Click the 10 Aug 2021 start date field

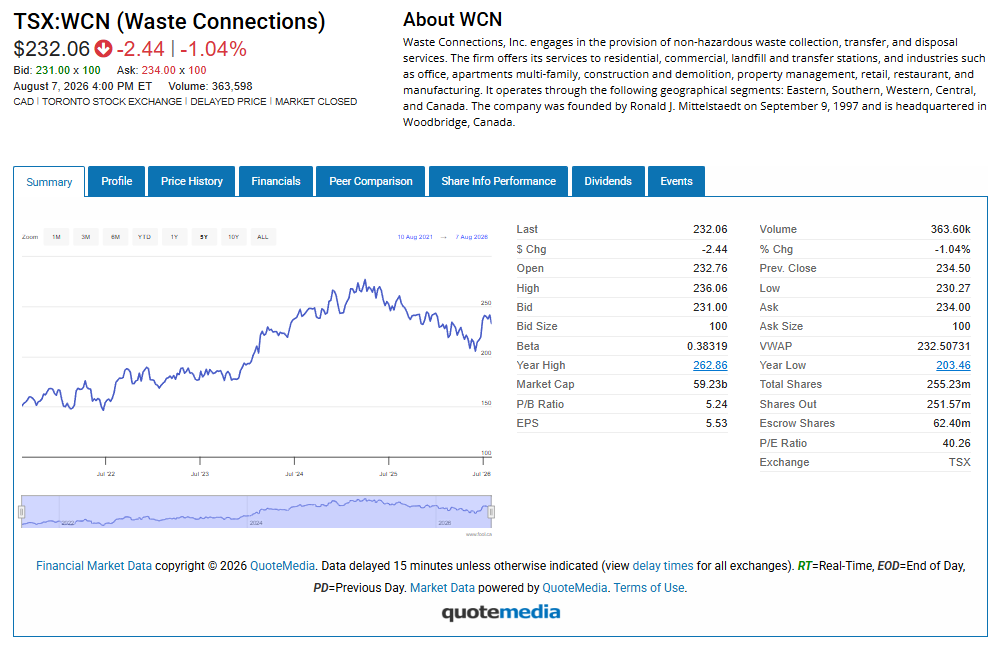pyautogui.click(x=415, y=237)
